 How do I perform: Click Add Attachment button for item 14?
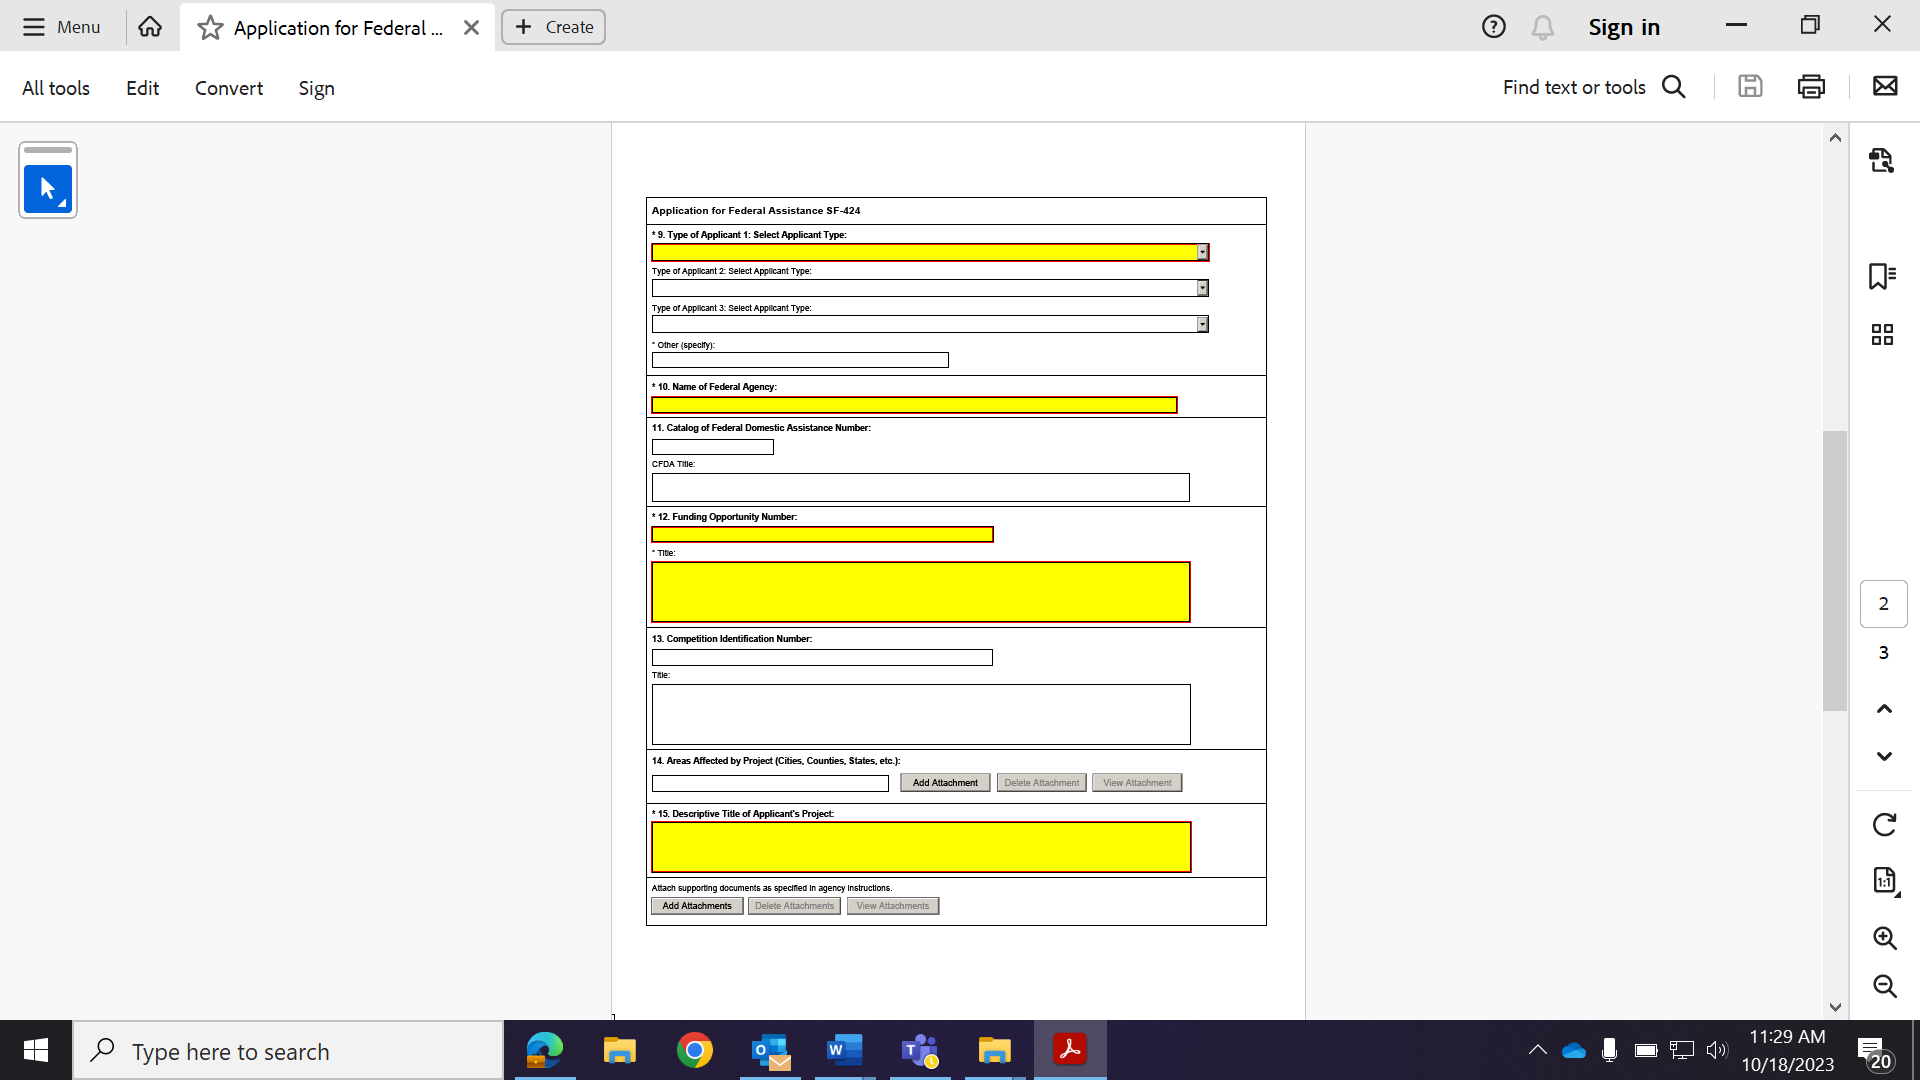[945, 783]
